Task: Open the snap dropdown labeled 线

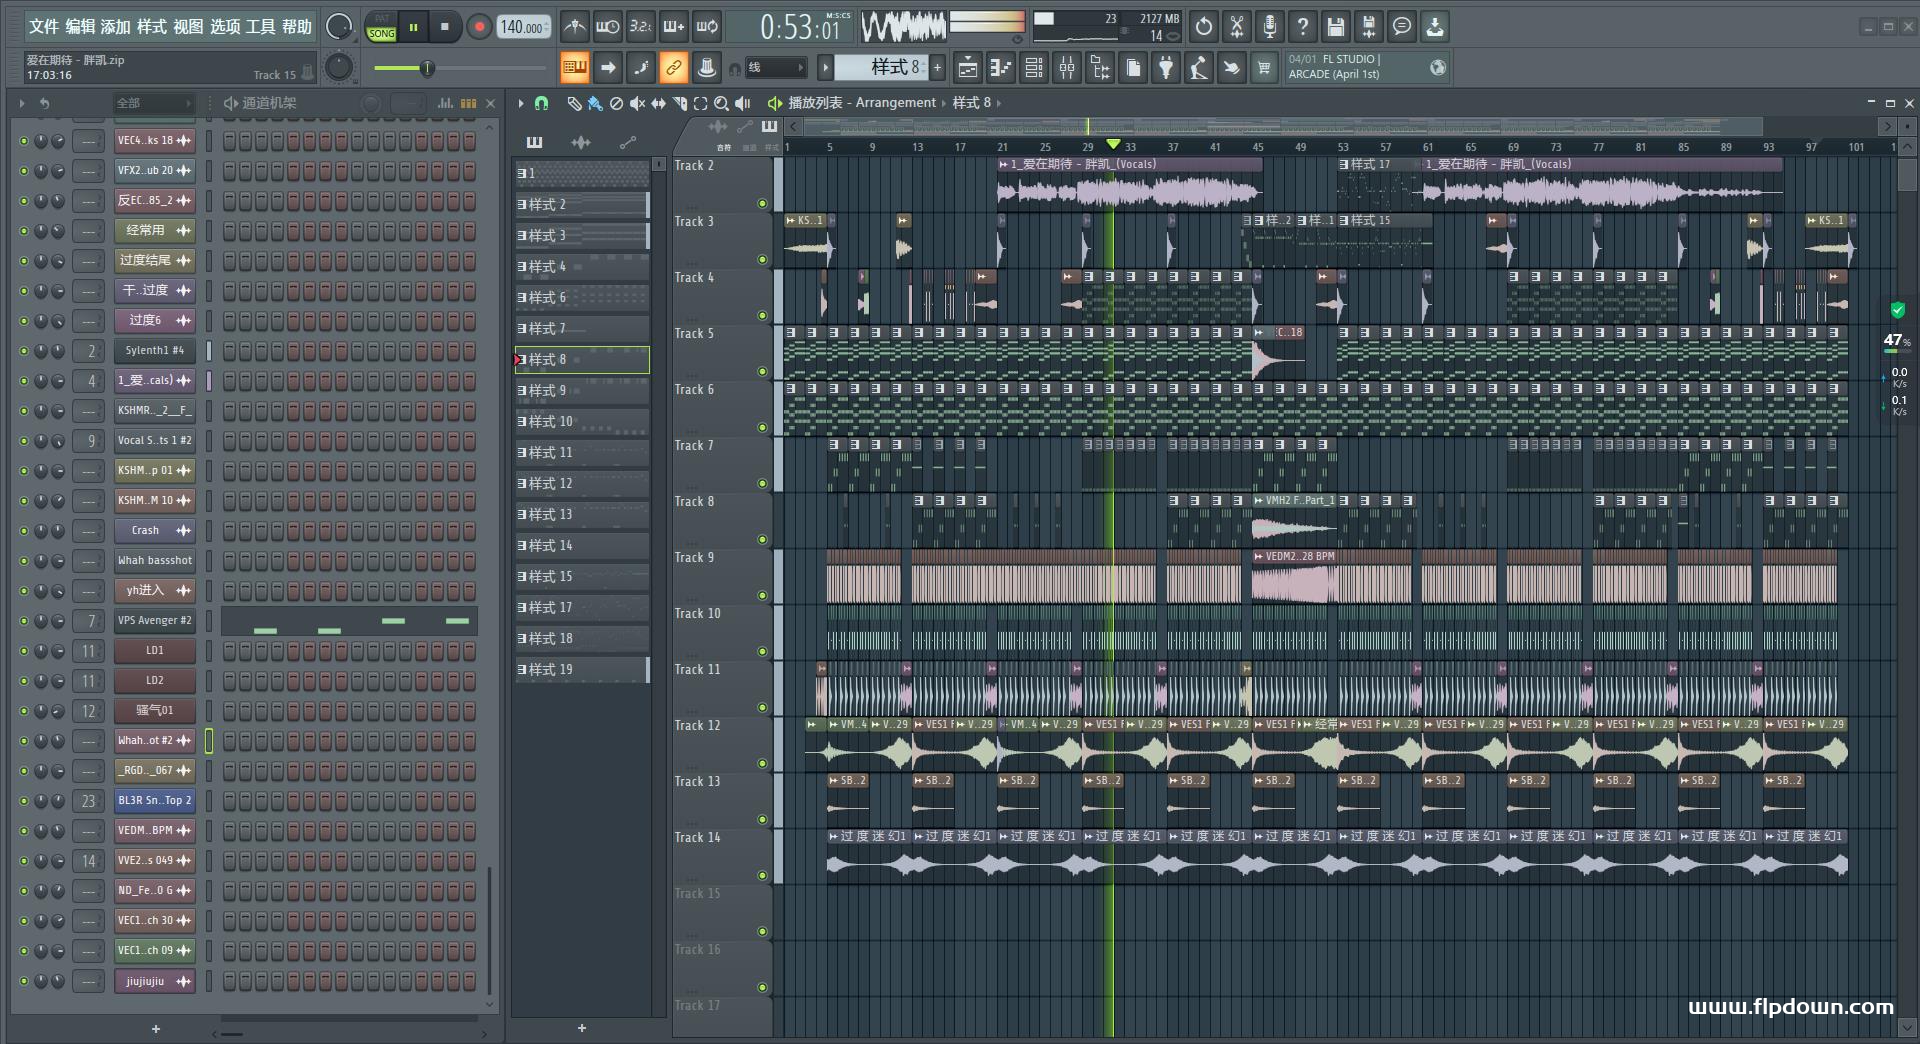Action: [776, 68]
